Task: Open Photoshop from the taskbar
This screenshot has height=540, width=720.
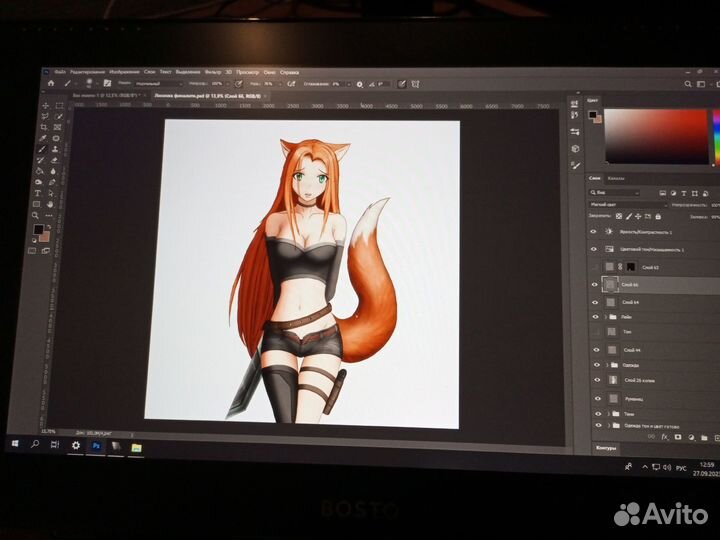Action: pos(96,445)
